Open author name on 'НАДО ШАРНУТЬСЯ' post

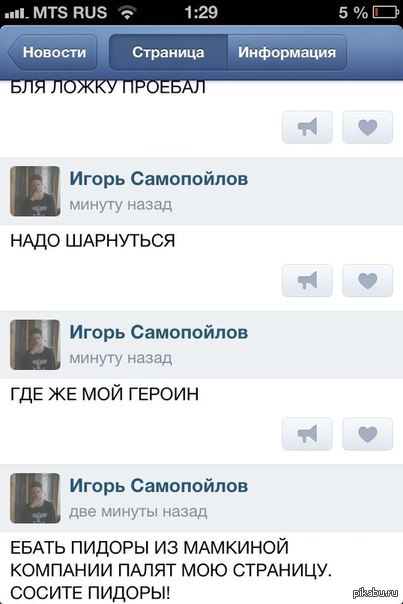pos(159,179)
